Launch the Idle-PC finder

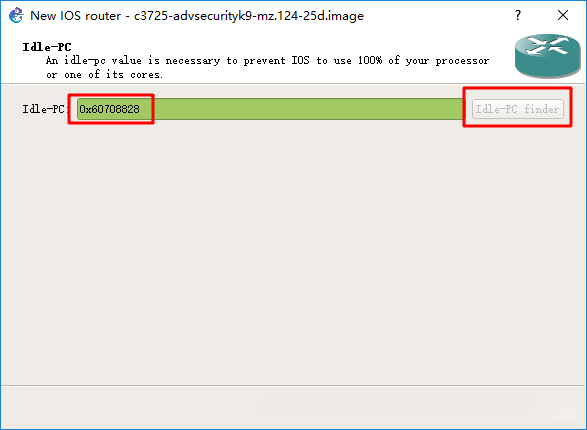coord(518,109)
